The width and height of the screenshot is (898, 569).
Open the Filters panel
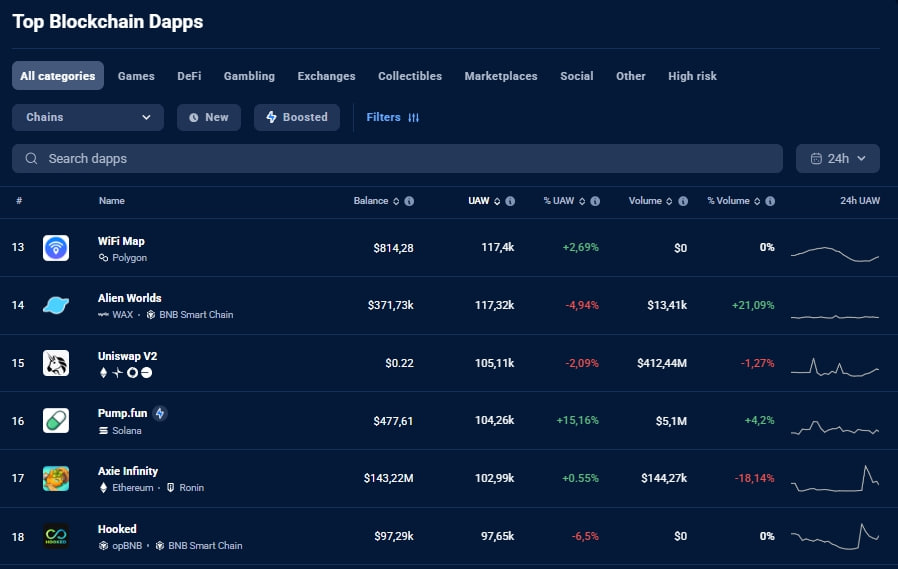393,117
